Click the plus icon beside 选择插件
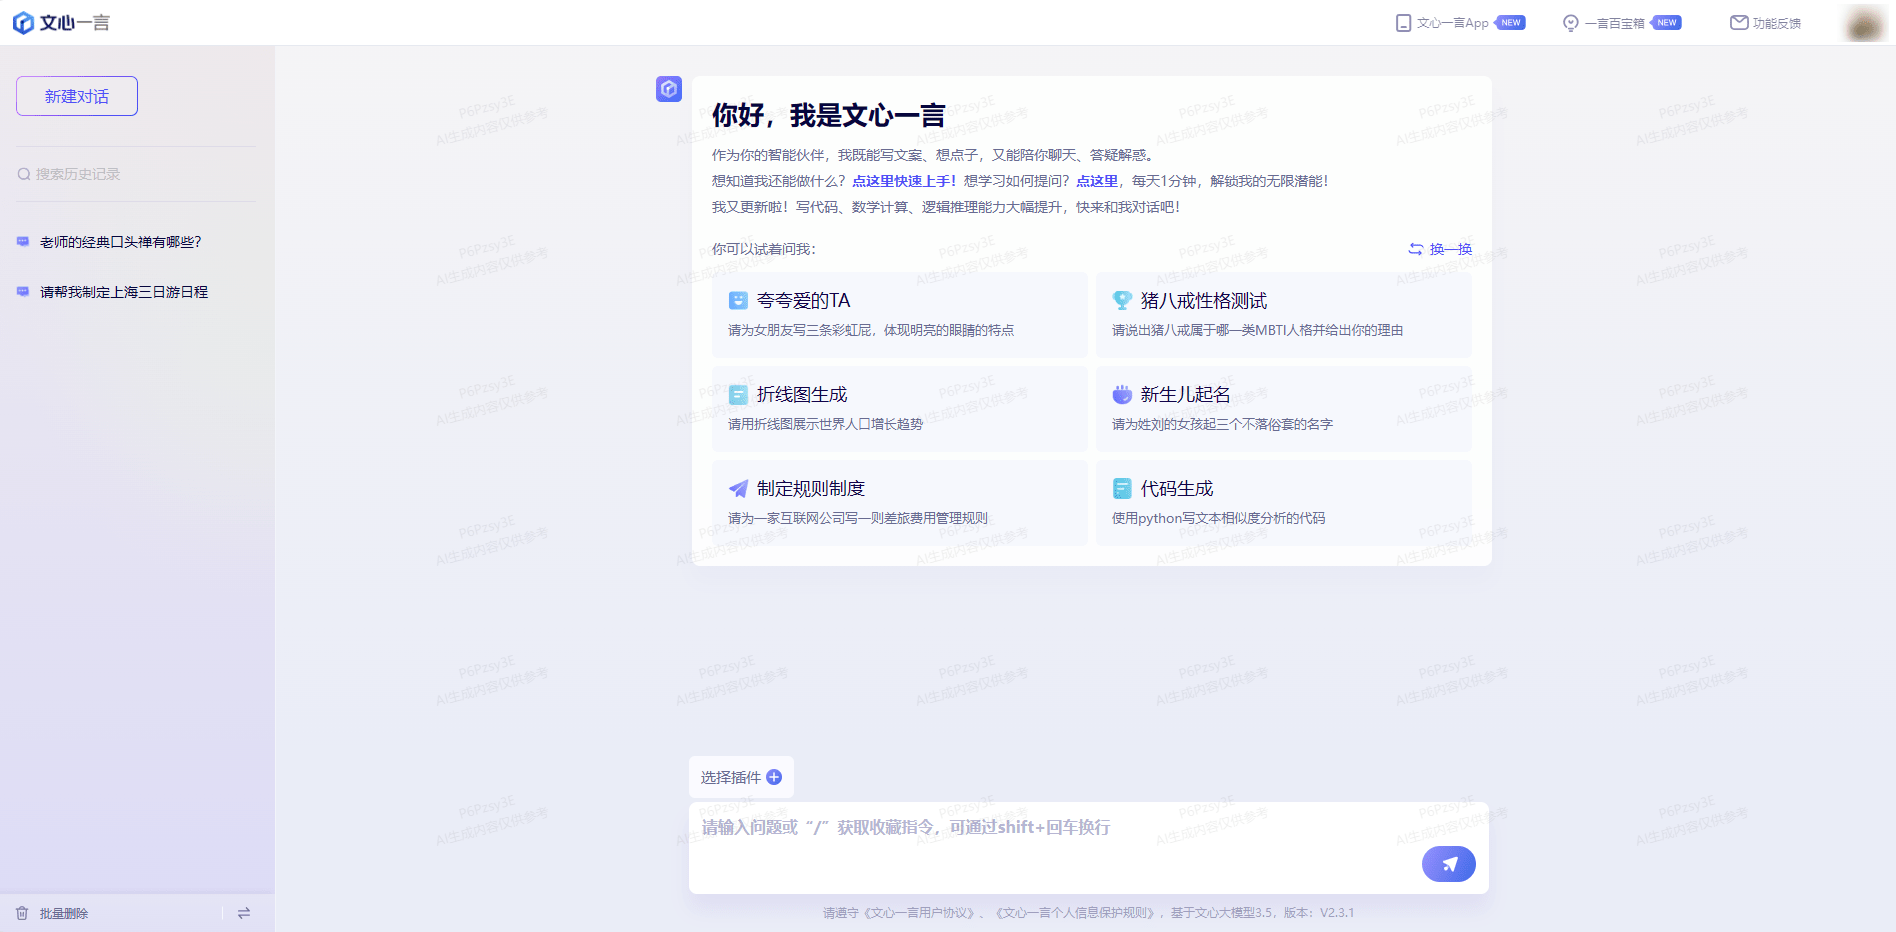This screenshot has width=1896, height=932. [x=774, y=777]
